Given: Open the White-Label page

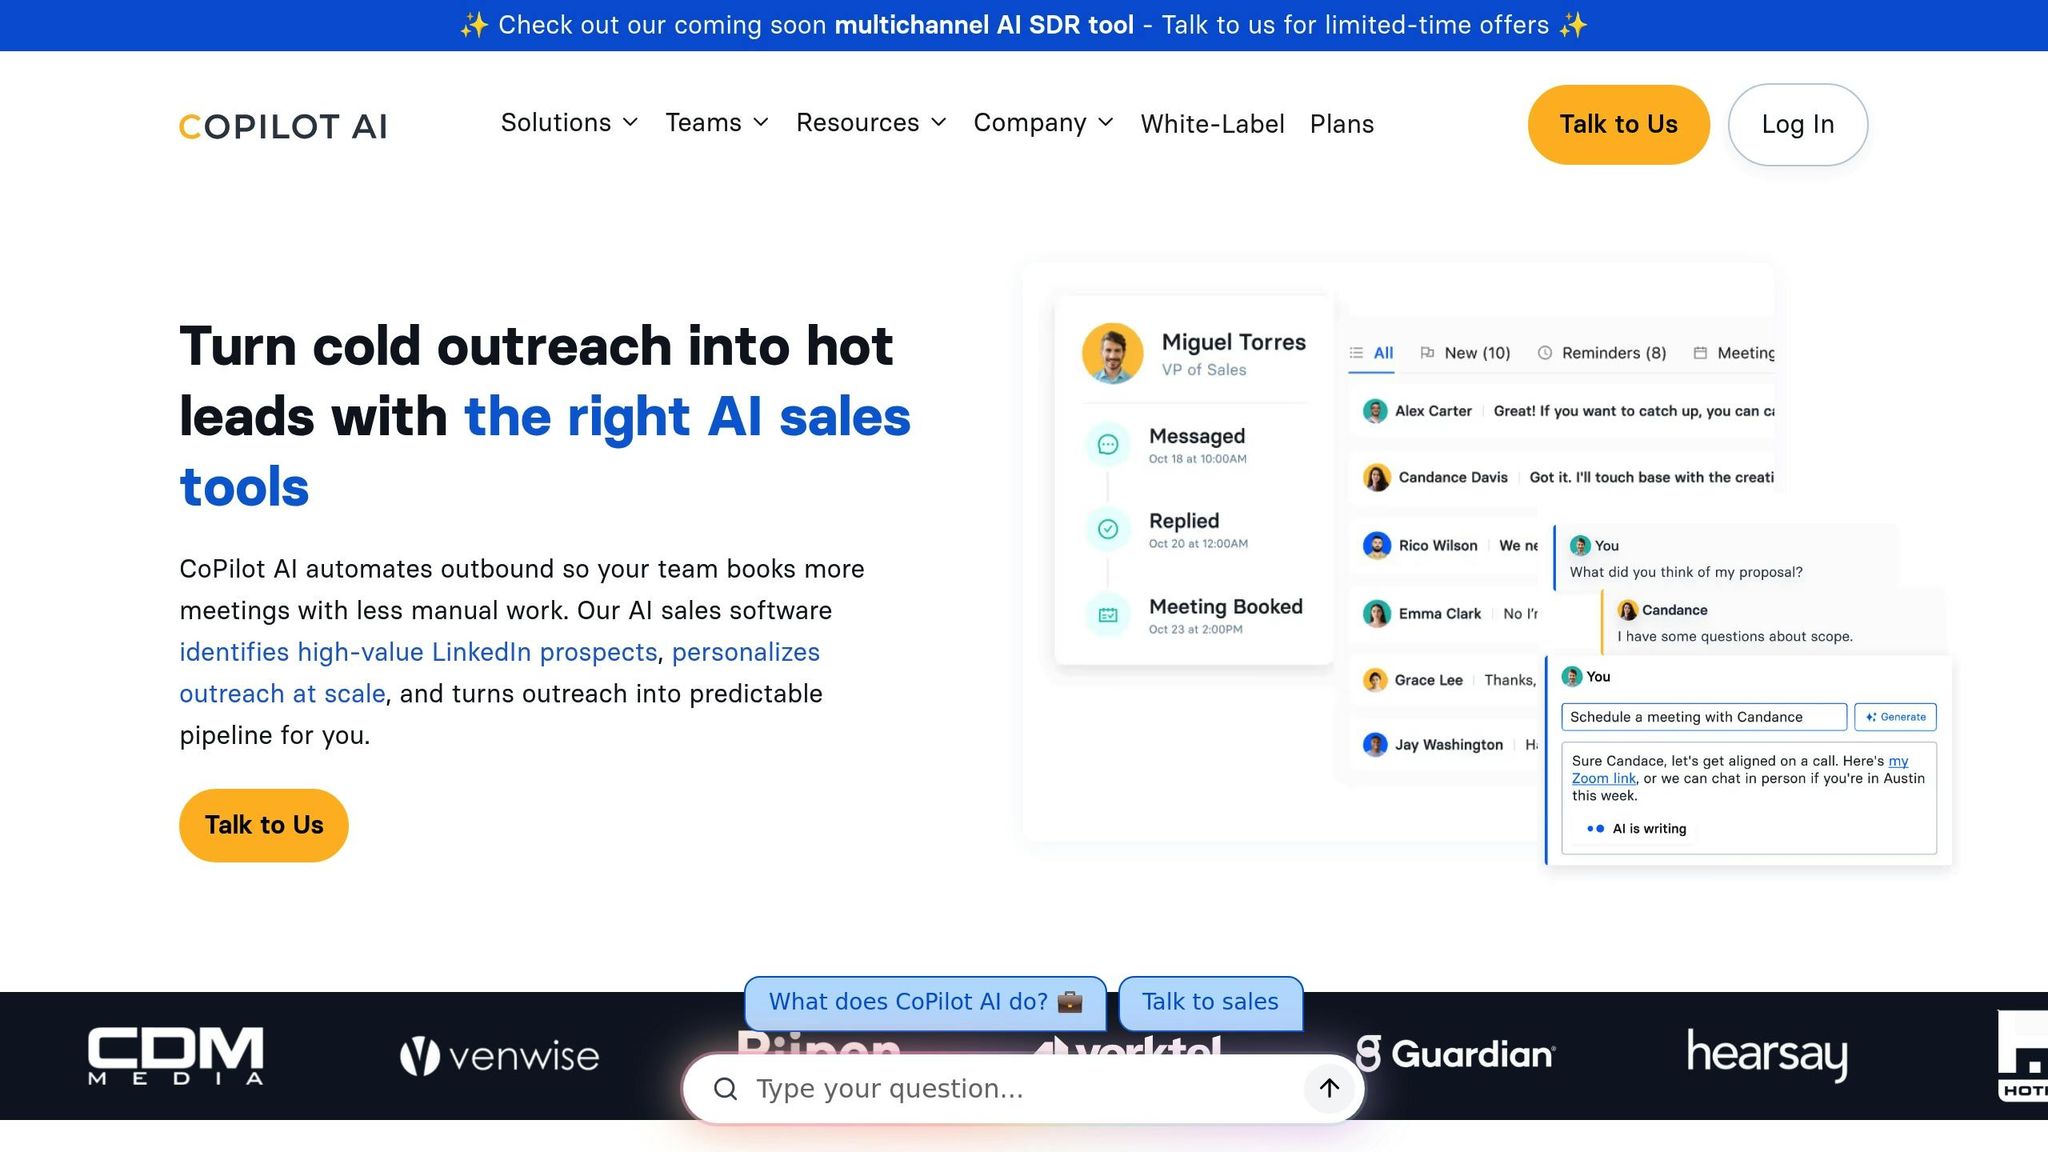Looking at the screenshot, I should click(x=1212, y=124).
